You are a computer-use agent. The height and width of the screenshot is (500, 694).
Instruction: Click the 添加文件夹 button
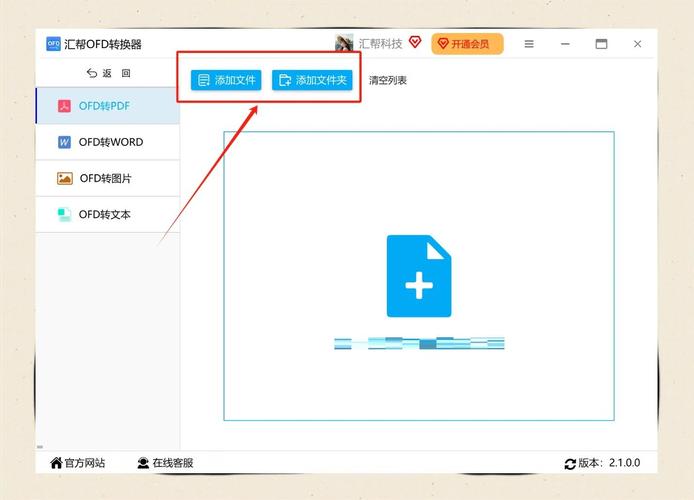coord(312,80)
